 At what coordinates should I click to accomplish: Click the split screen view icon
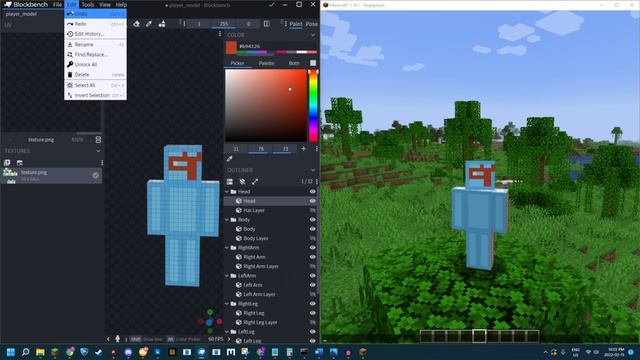[267, 24]
